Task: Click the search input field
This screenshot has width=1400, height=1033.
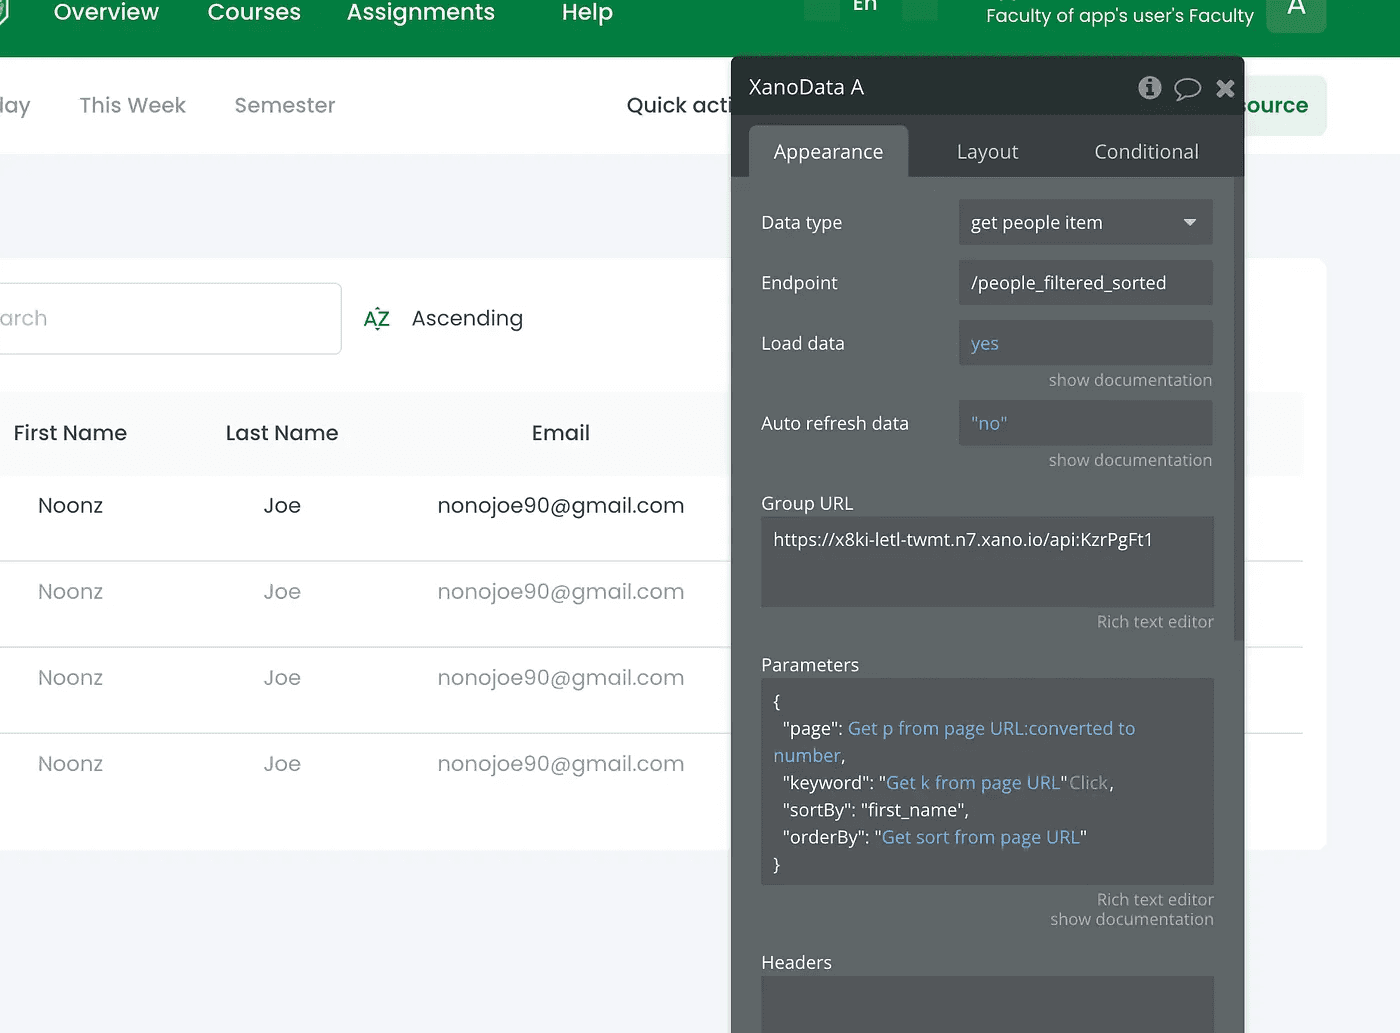Action: coord(168,319)
